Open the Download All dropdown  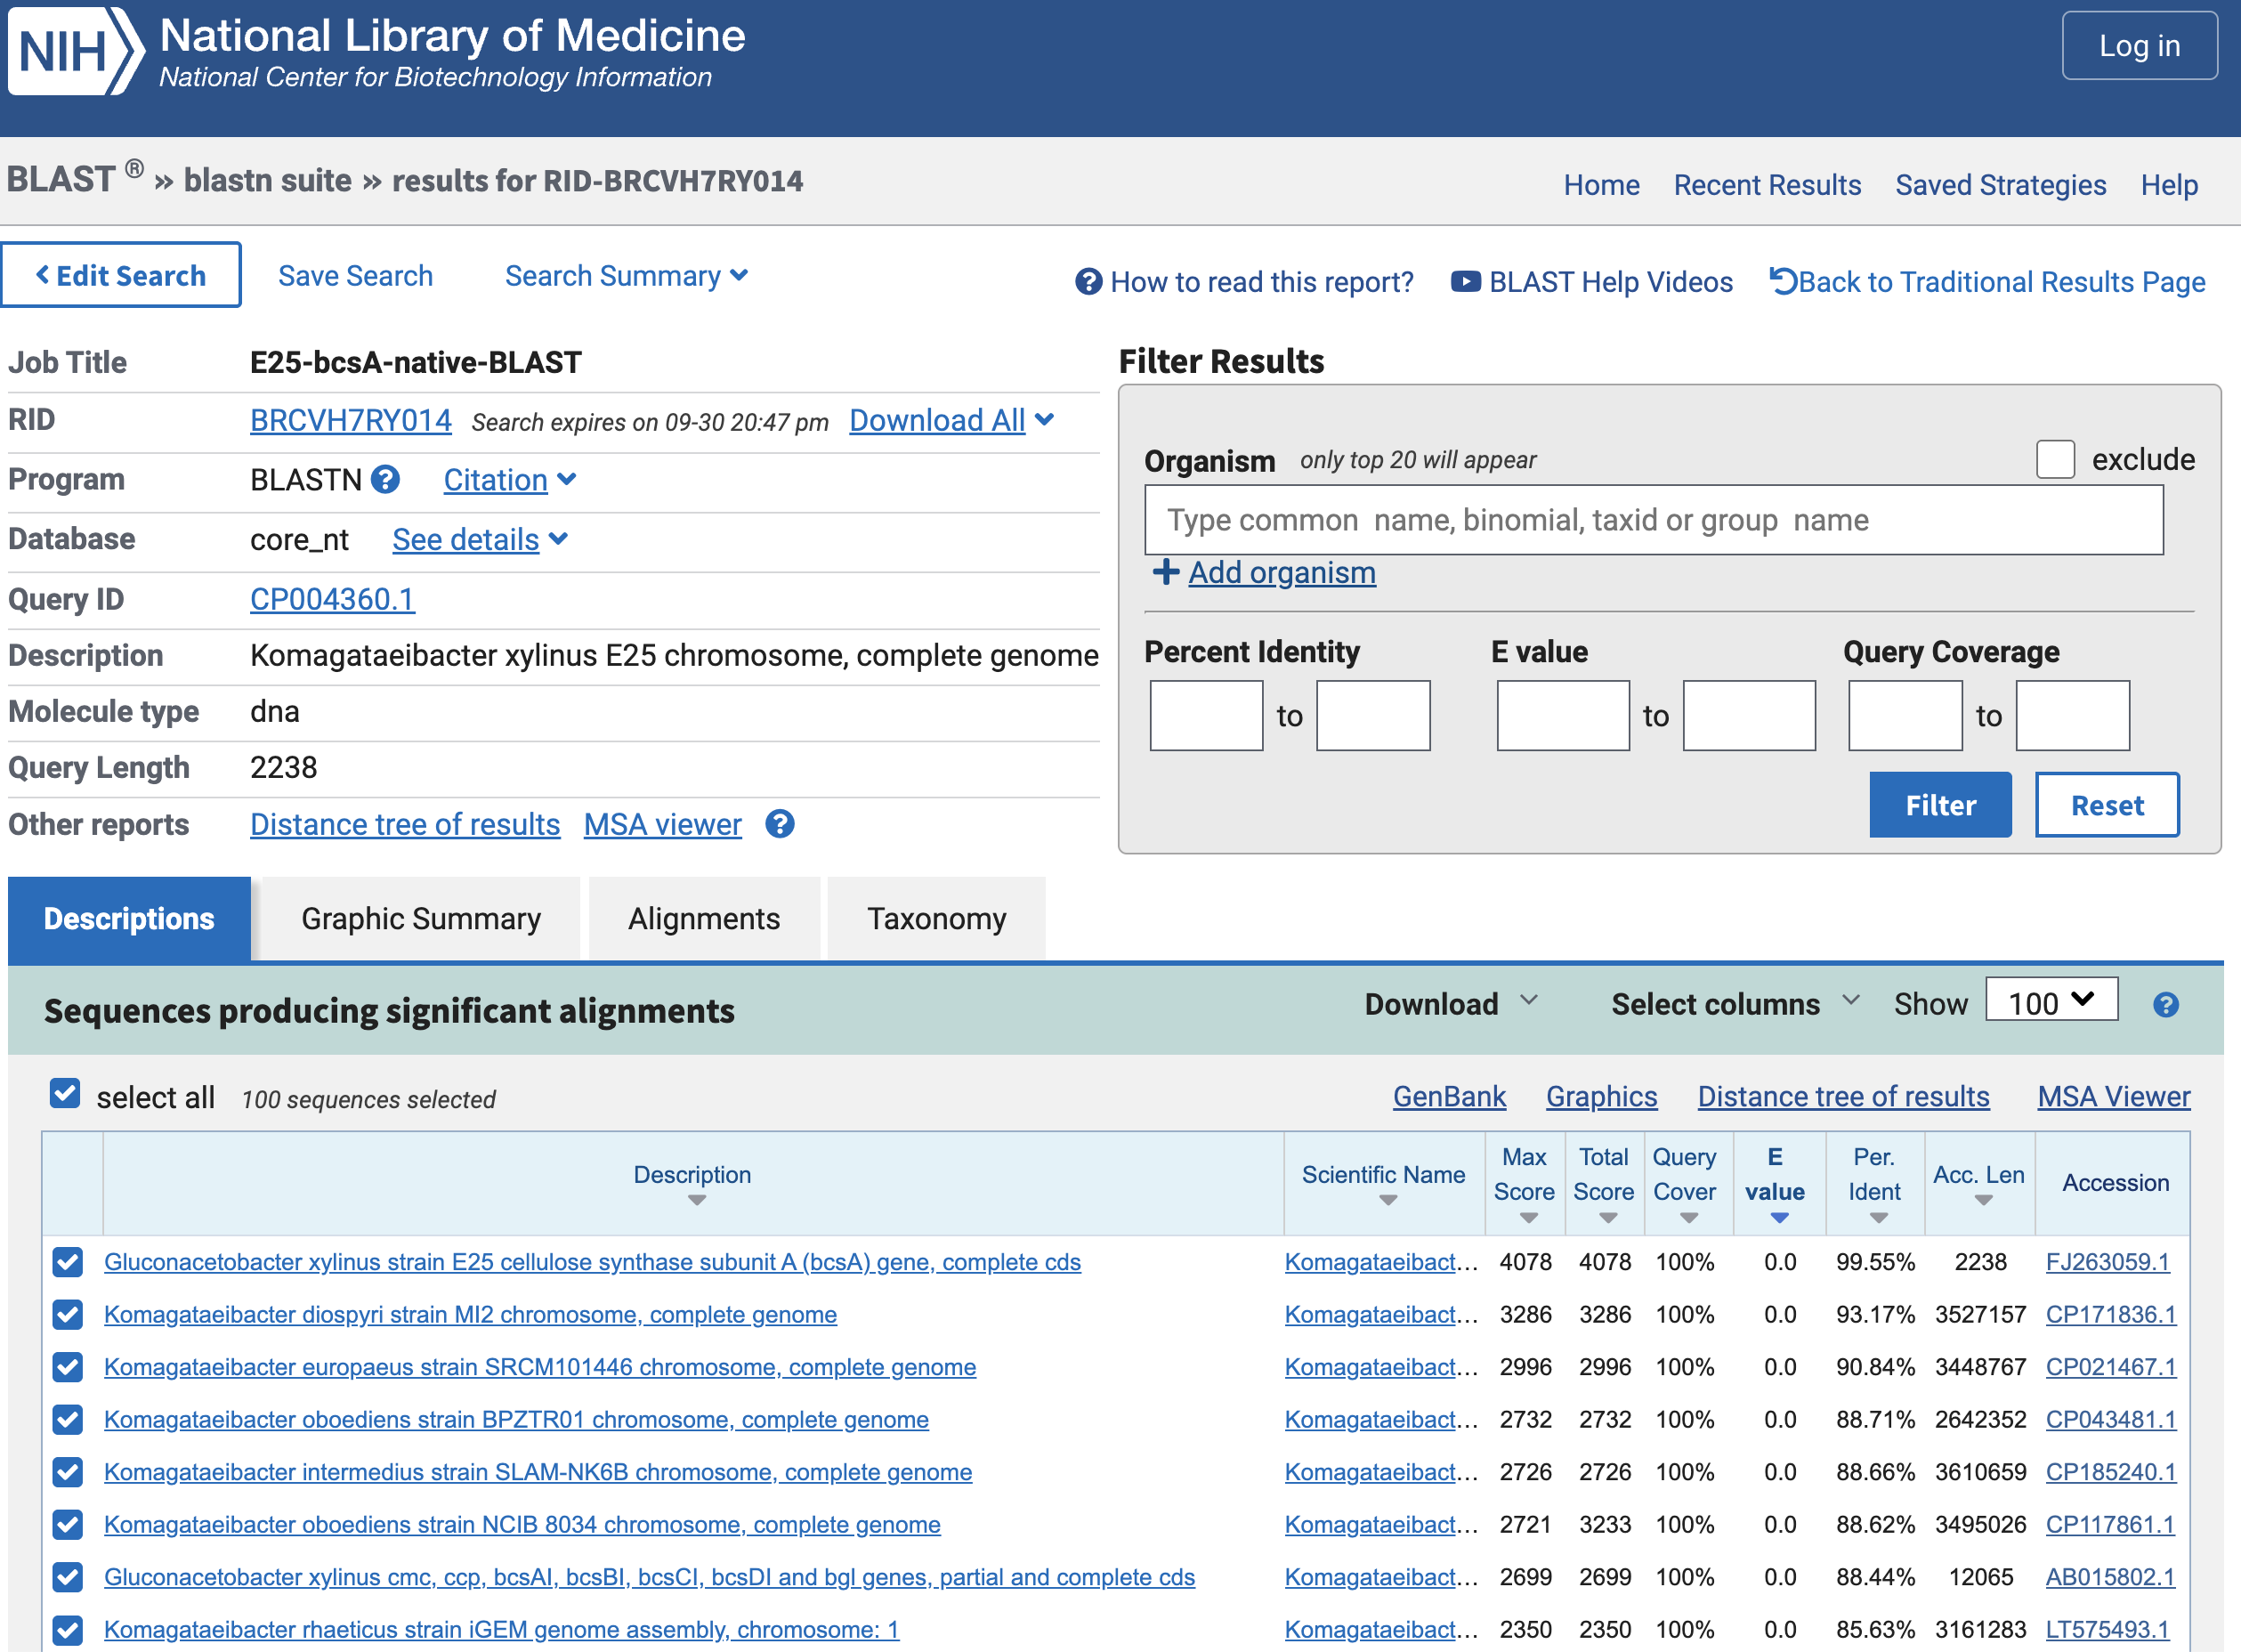951,420
